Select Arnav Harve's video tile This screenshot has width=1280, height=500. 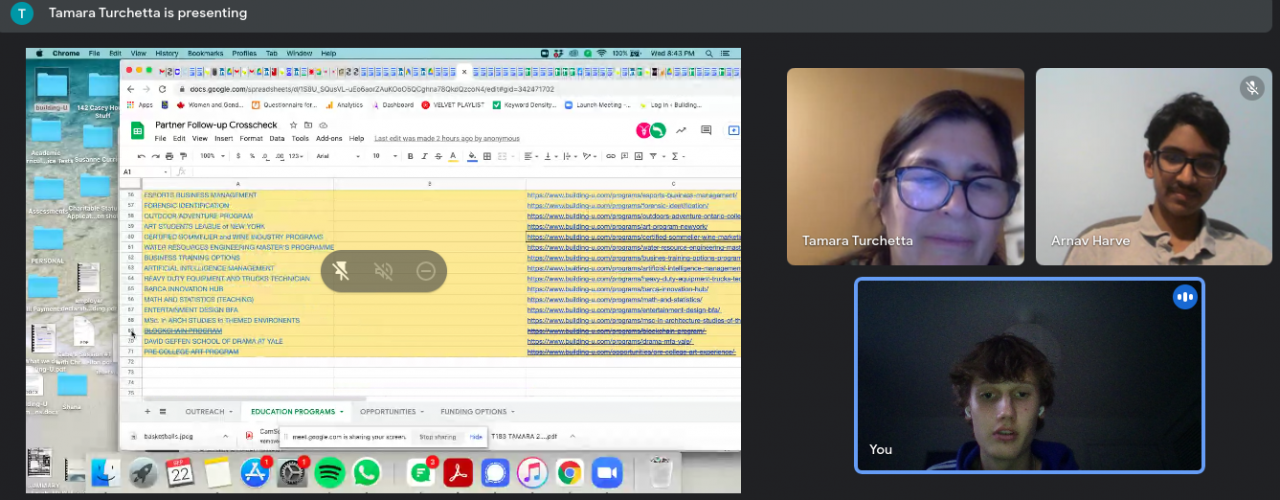(x=1153, y=166)
